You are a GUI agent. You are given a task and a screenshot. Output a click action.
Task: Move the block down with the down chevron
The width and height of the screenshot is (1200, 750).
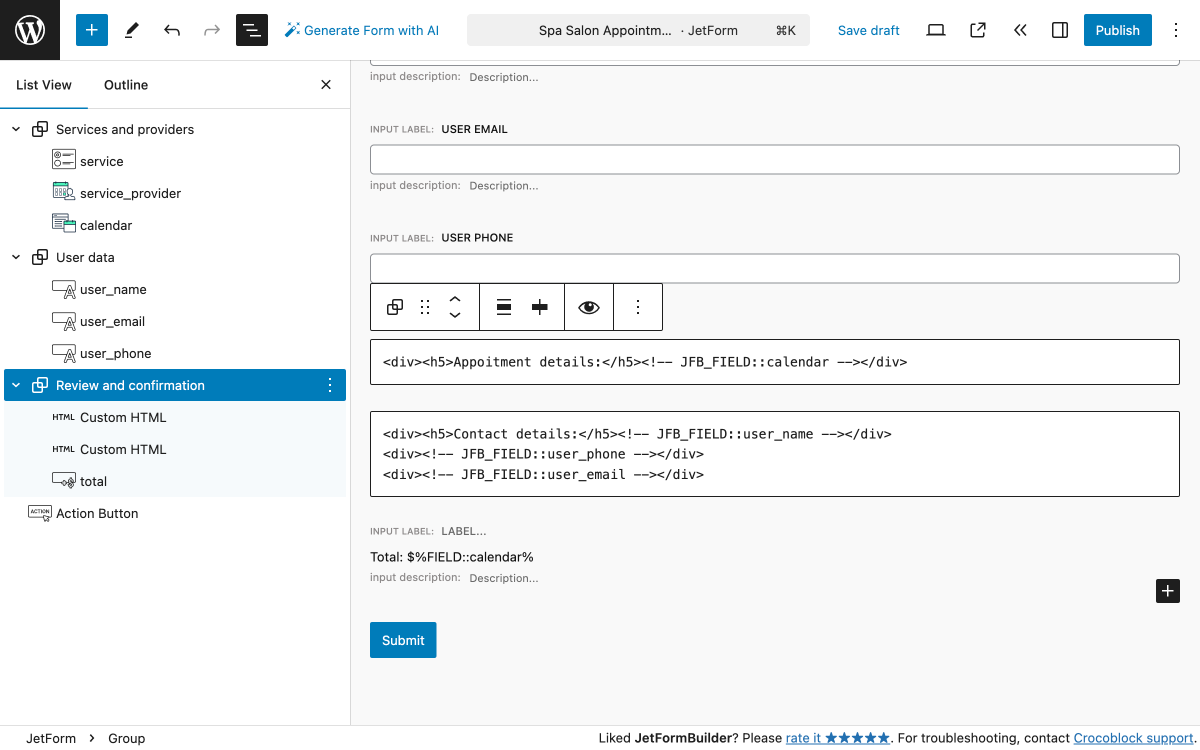pos(455,315)
